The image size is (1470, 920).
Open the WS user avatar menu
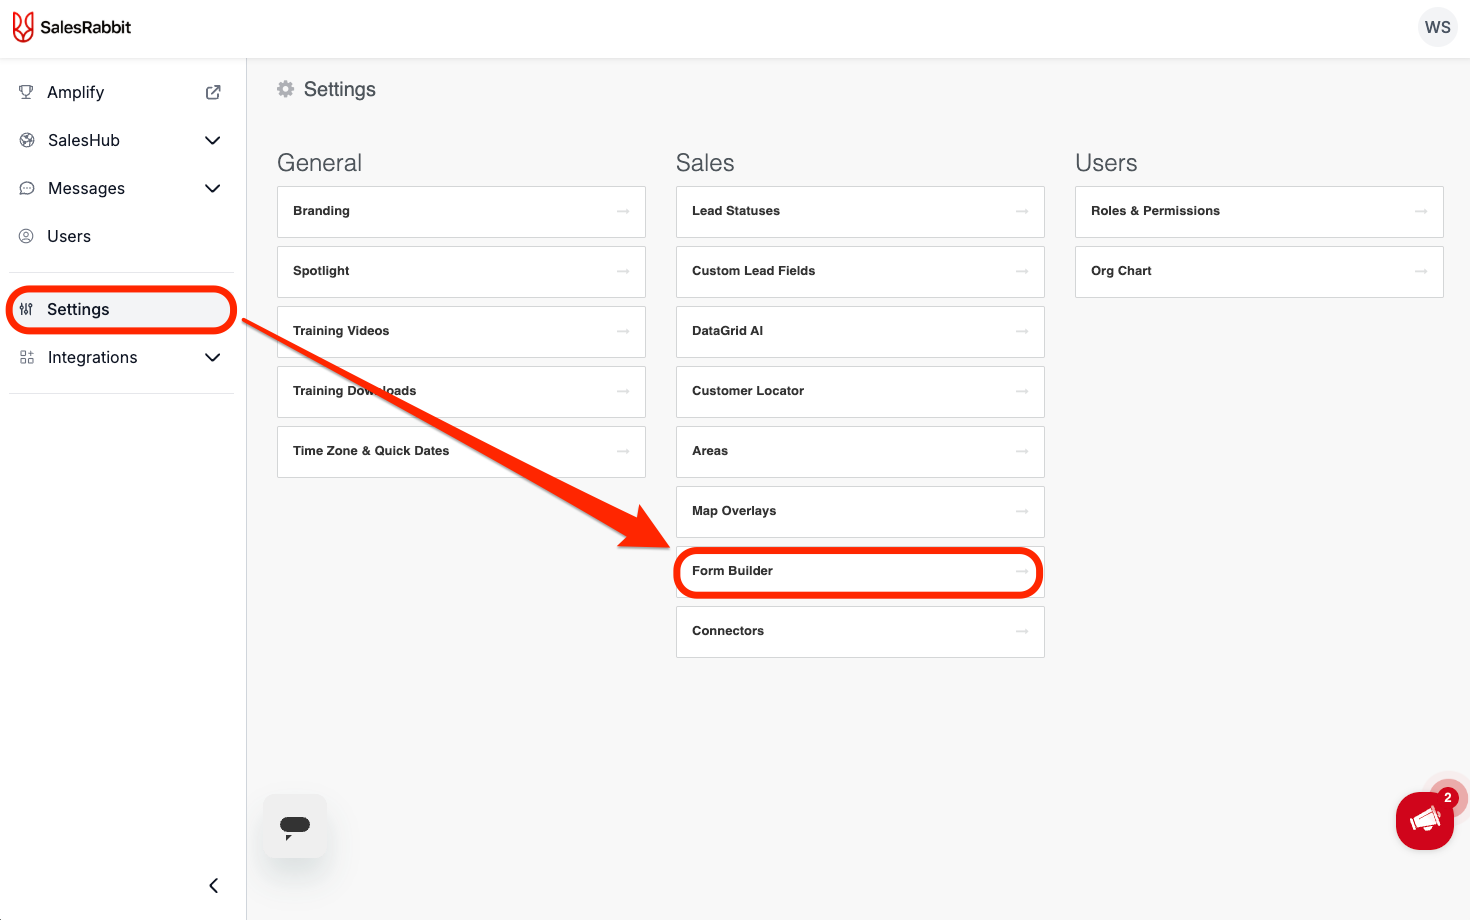tap(1437, 27)
